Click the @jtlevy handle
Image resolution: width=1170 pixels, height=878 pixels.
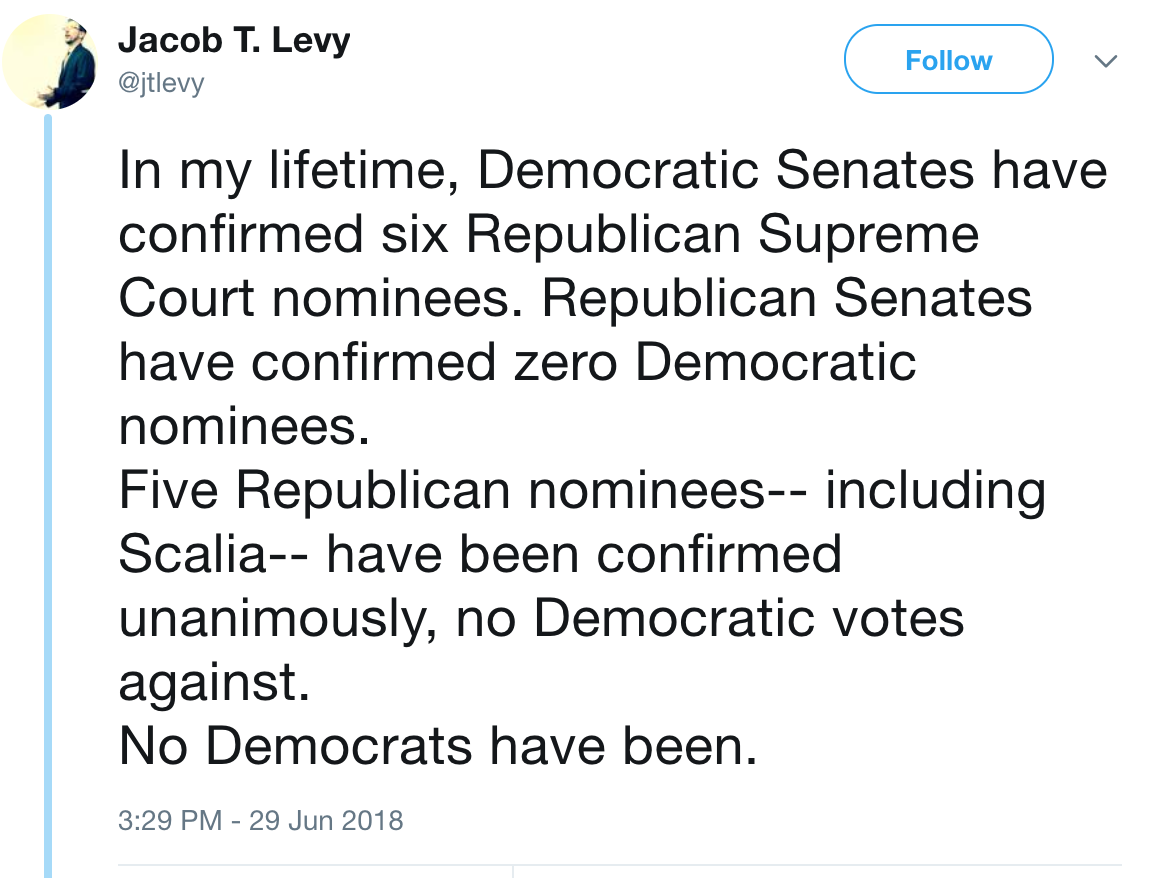coord(160,82)
